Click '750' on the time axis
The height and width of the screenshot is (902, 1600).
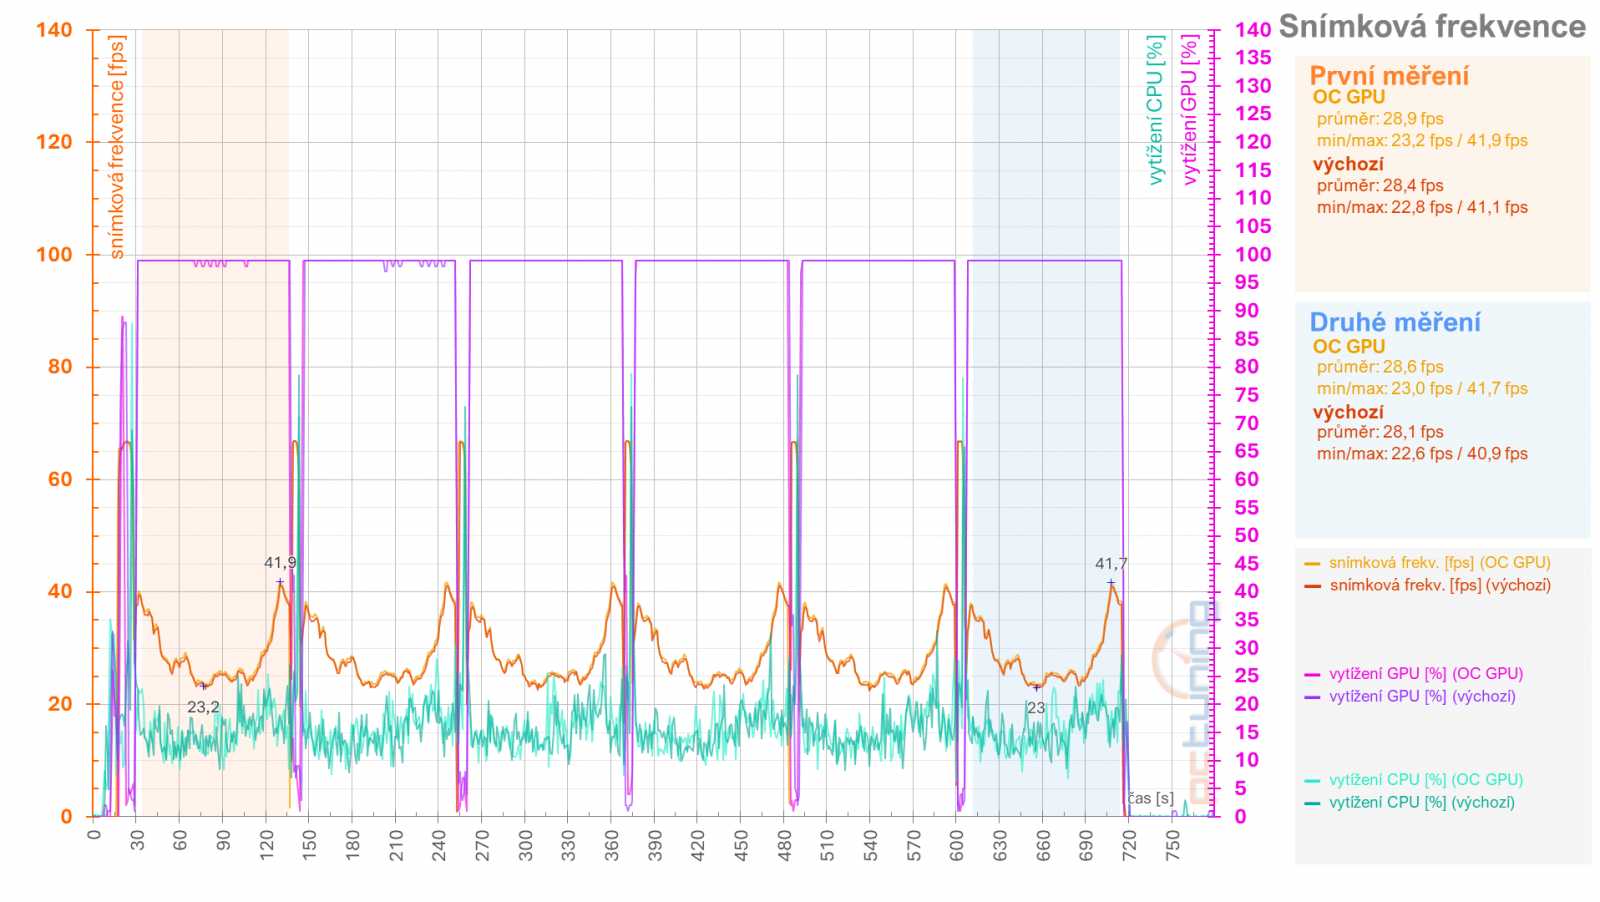click(x=1172, y=846)
